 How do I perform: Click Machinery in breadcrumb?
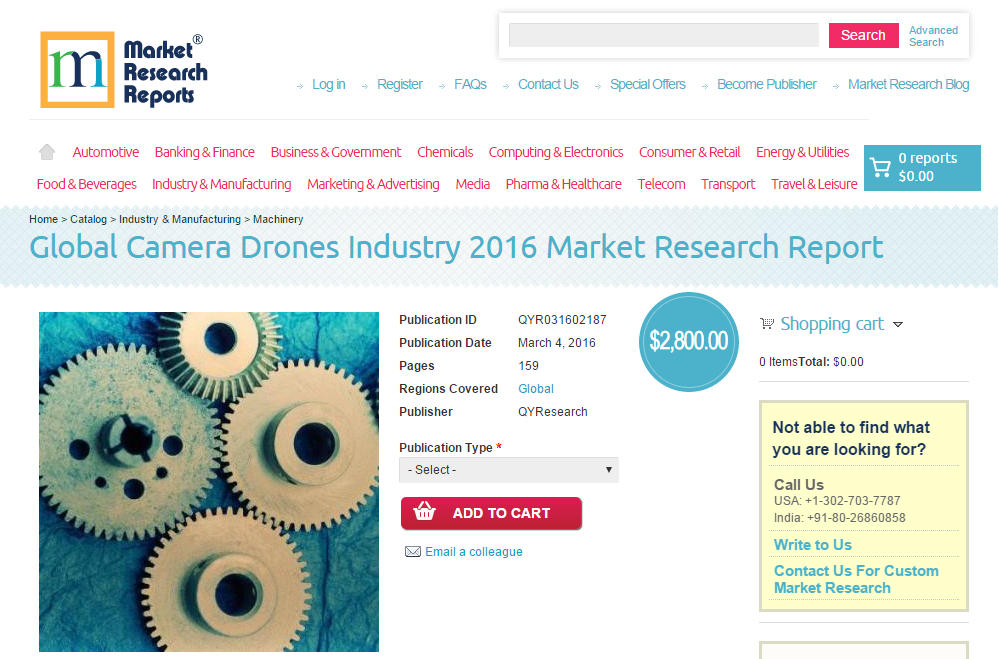(278, 219)
